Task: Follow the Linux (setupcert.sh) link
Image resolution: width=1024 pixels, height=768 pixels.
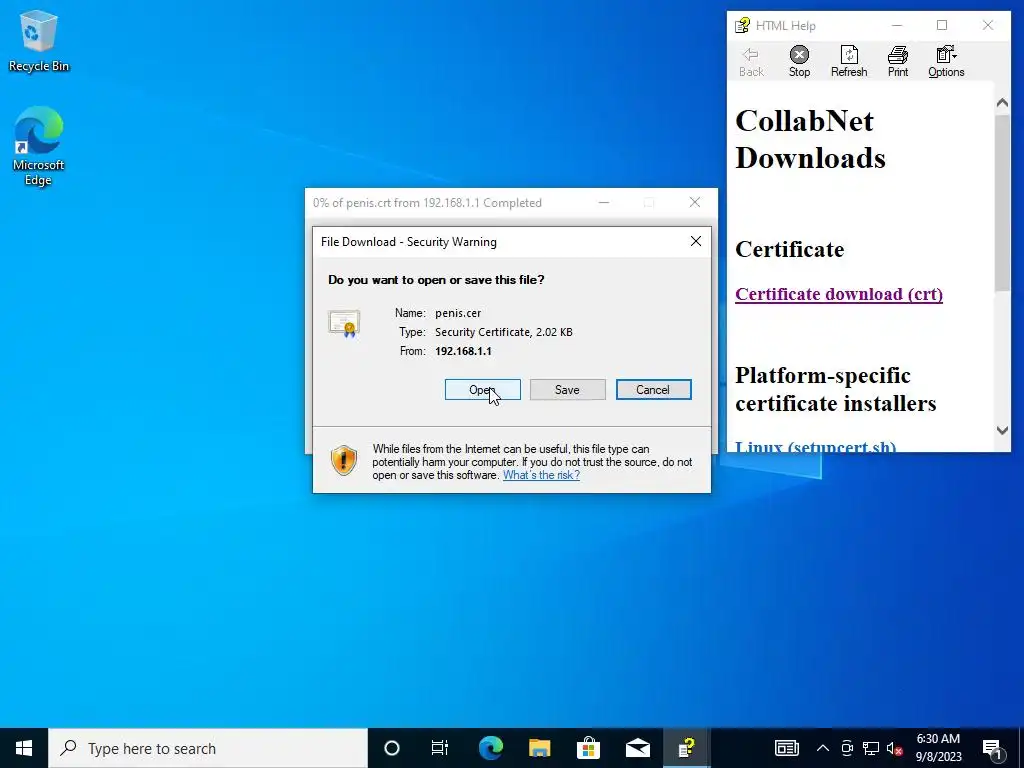Action: pos(816,446)
